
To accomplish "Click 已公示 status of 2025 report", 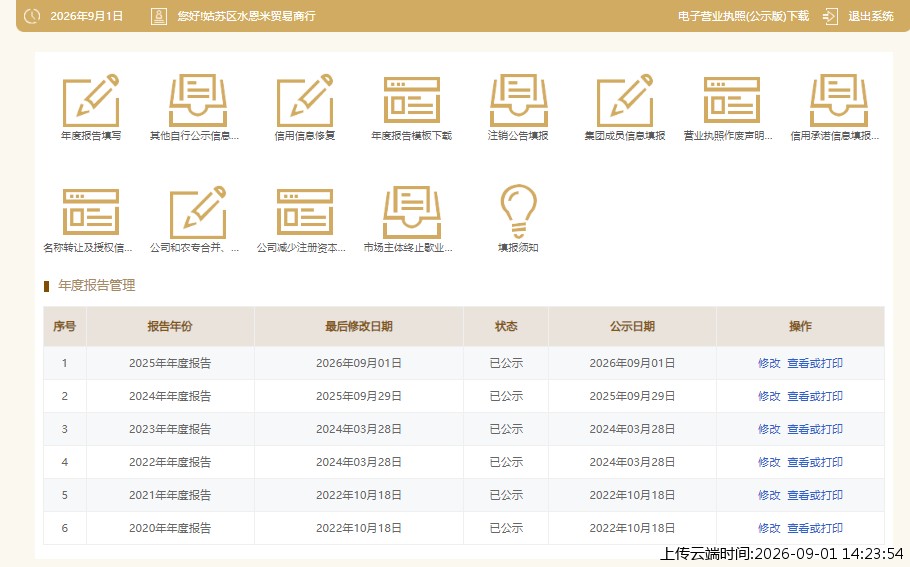I will [x=506, y=363].
